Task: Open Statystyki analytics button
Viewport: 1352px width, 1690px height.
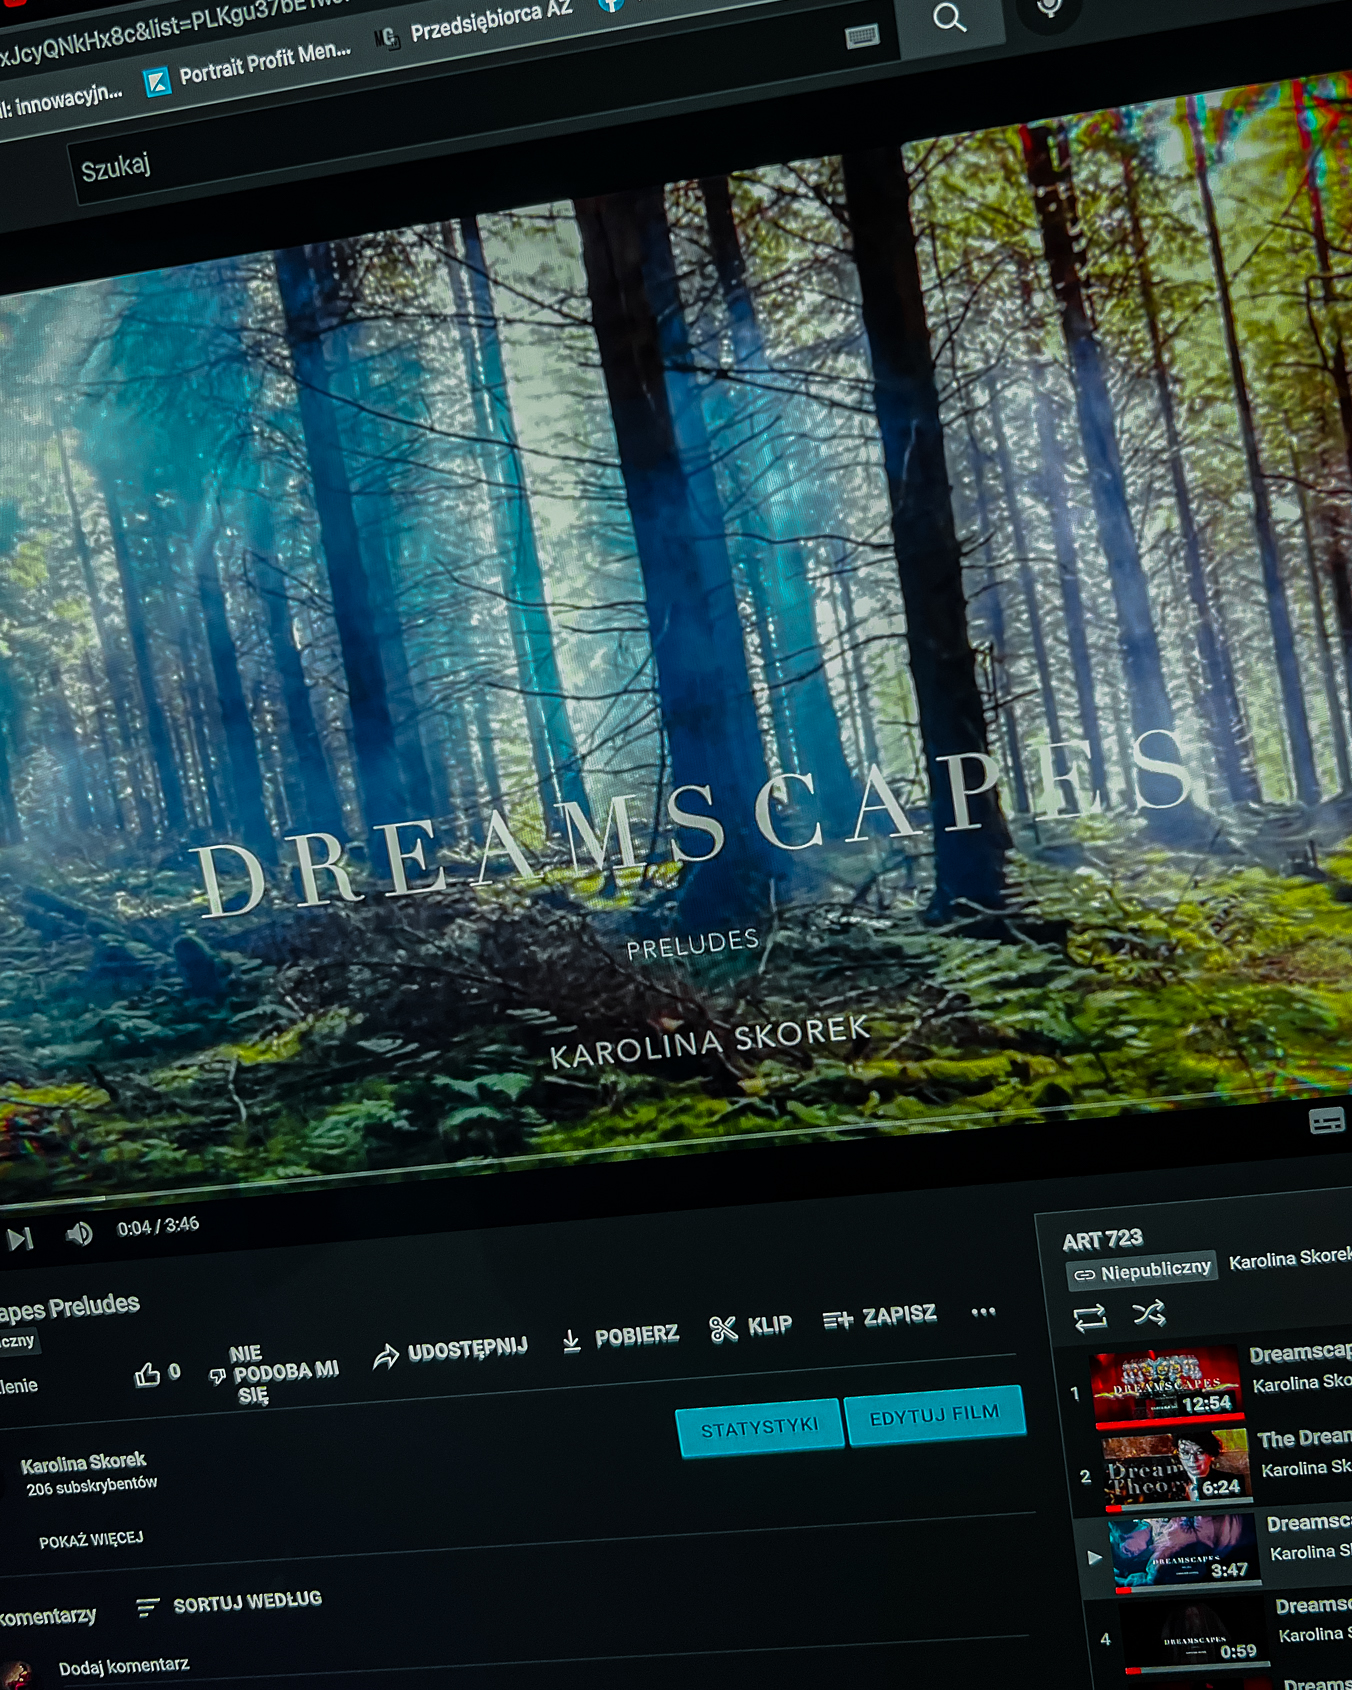Action: click(x=758, y=1428)
